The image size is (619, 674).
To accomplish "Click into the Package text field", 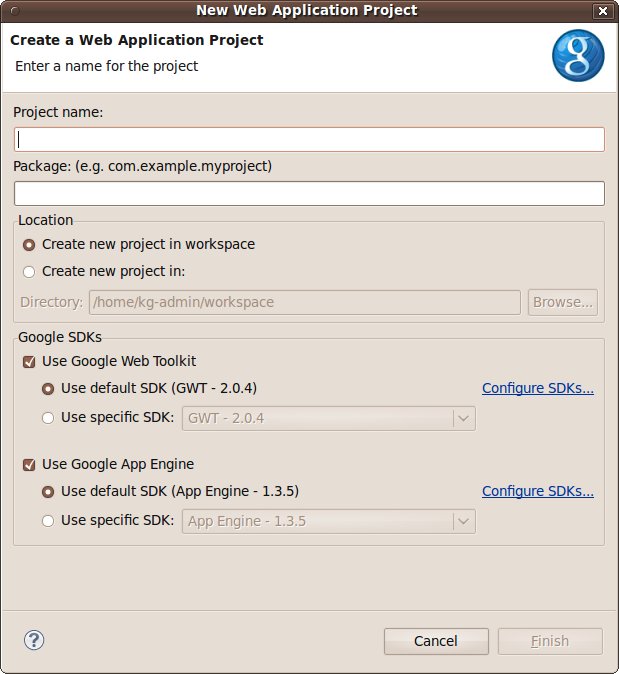I will point(309,193).
